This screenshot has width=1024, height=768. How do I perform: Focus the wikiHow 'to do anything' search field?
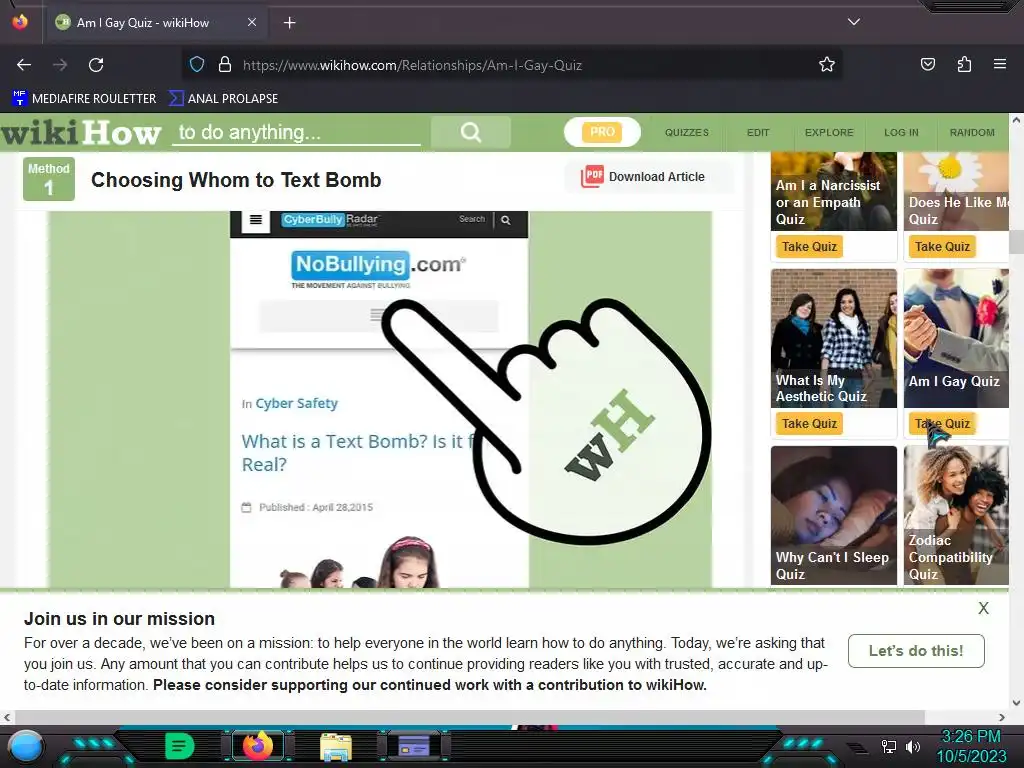tap(296, 133)
